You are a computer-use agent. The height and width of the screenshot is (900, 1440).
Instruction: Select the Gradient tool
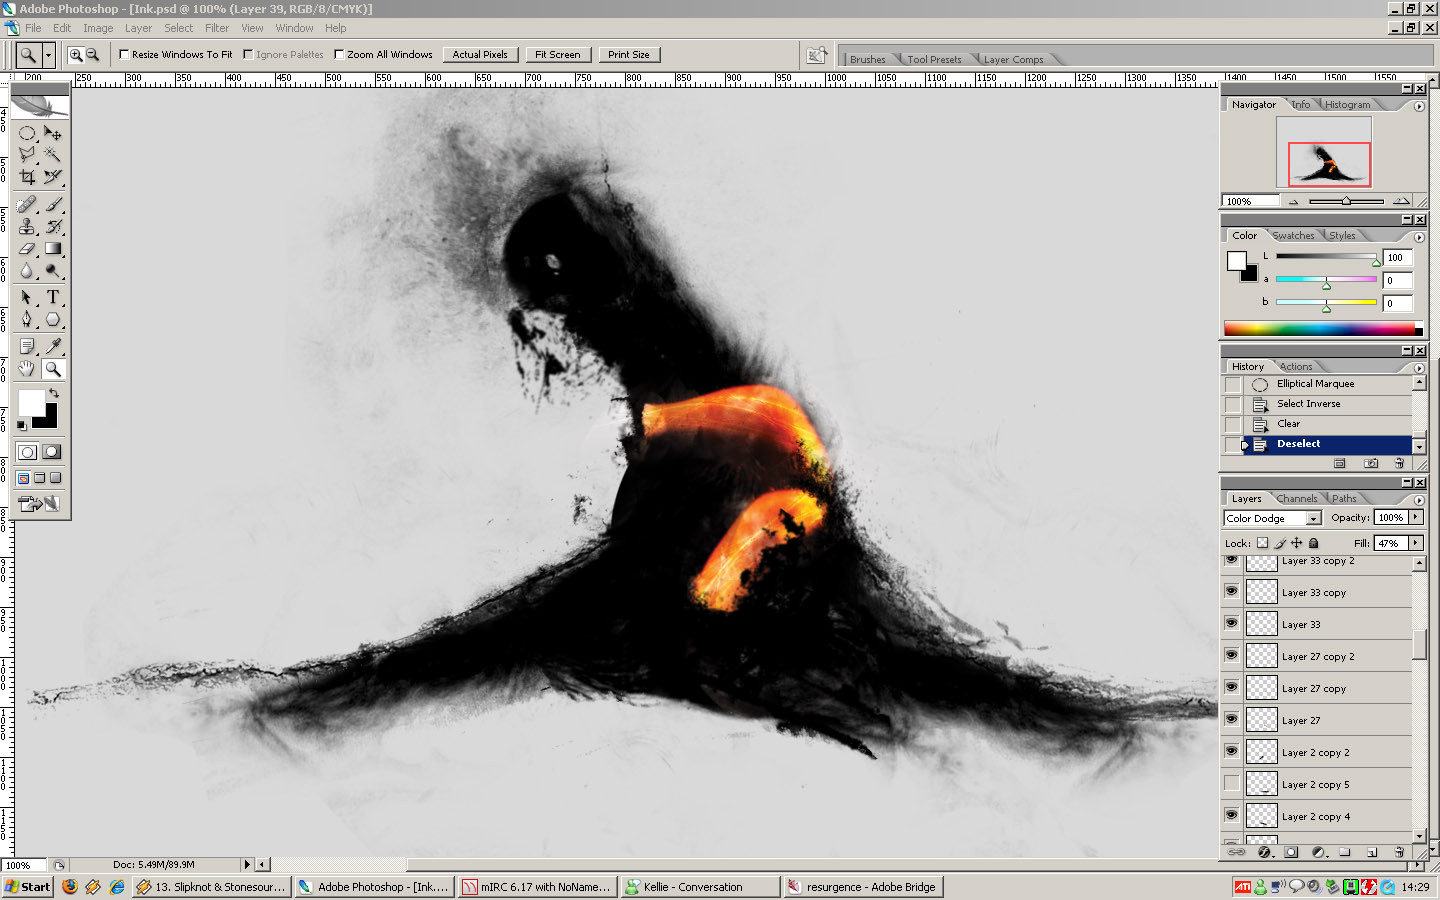point(53,249)
